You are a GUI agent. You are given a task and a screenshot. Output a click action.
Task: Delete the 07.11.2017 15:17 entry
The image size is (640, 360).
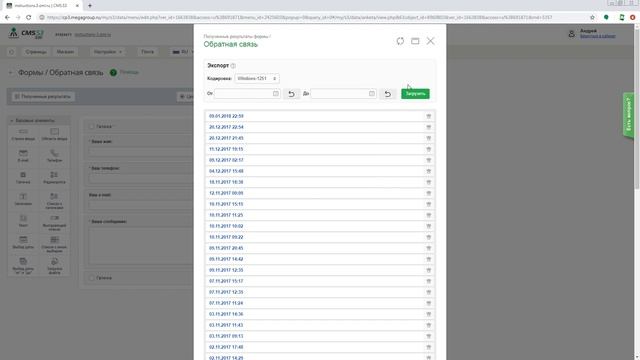pos(429,281)
